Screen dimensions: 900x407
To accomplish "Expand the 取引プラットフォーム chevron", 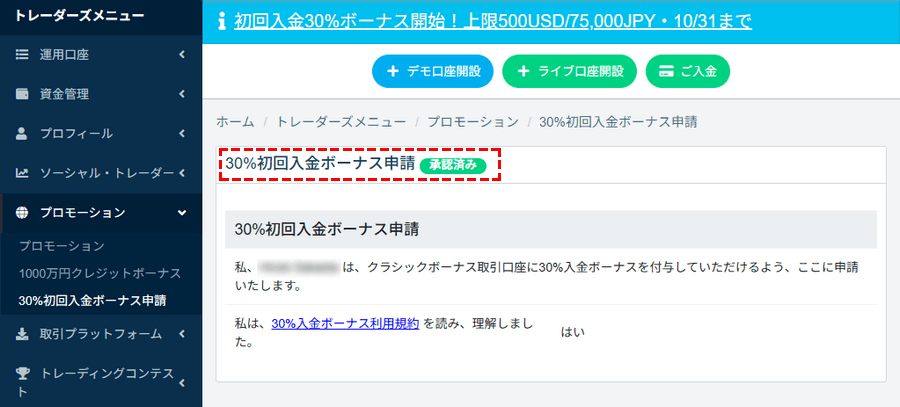I will tap(181, 334).
